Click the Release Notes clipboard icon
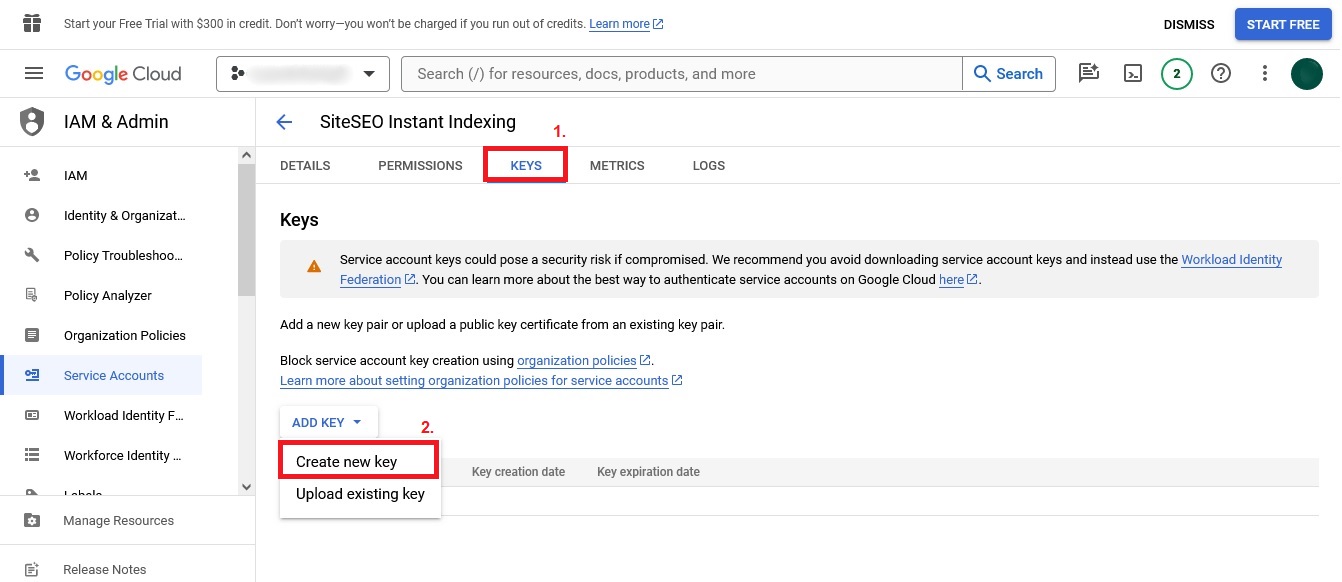Screen dimensions: 1342x582 point(32,569)
